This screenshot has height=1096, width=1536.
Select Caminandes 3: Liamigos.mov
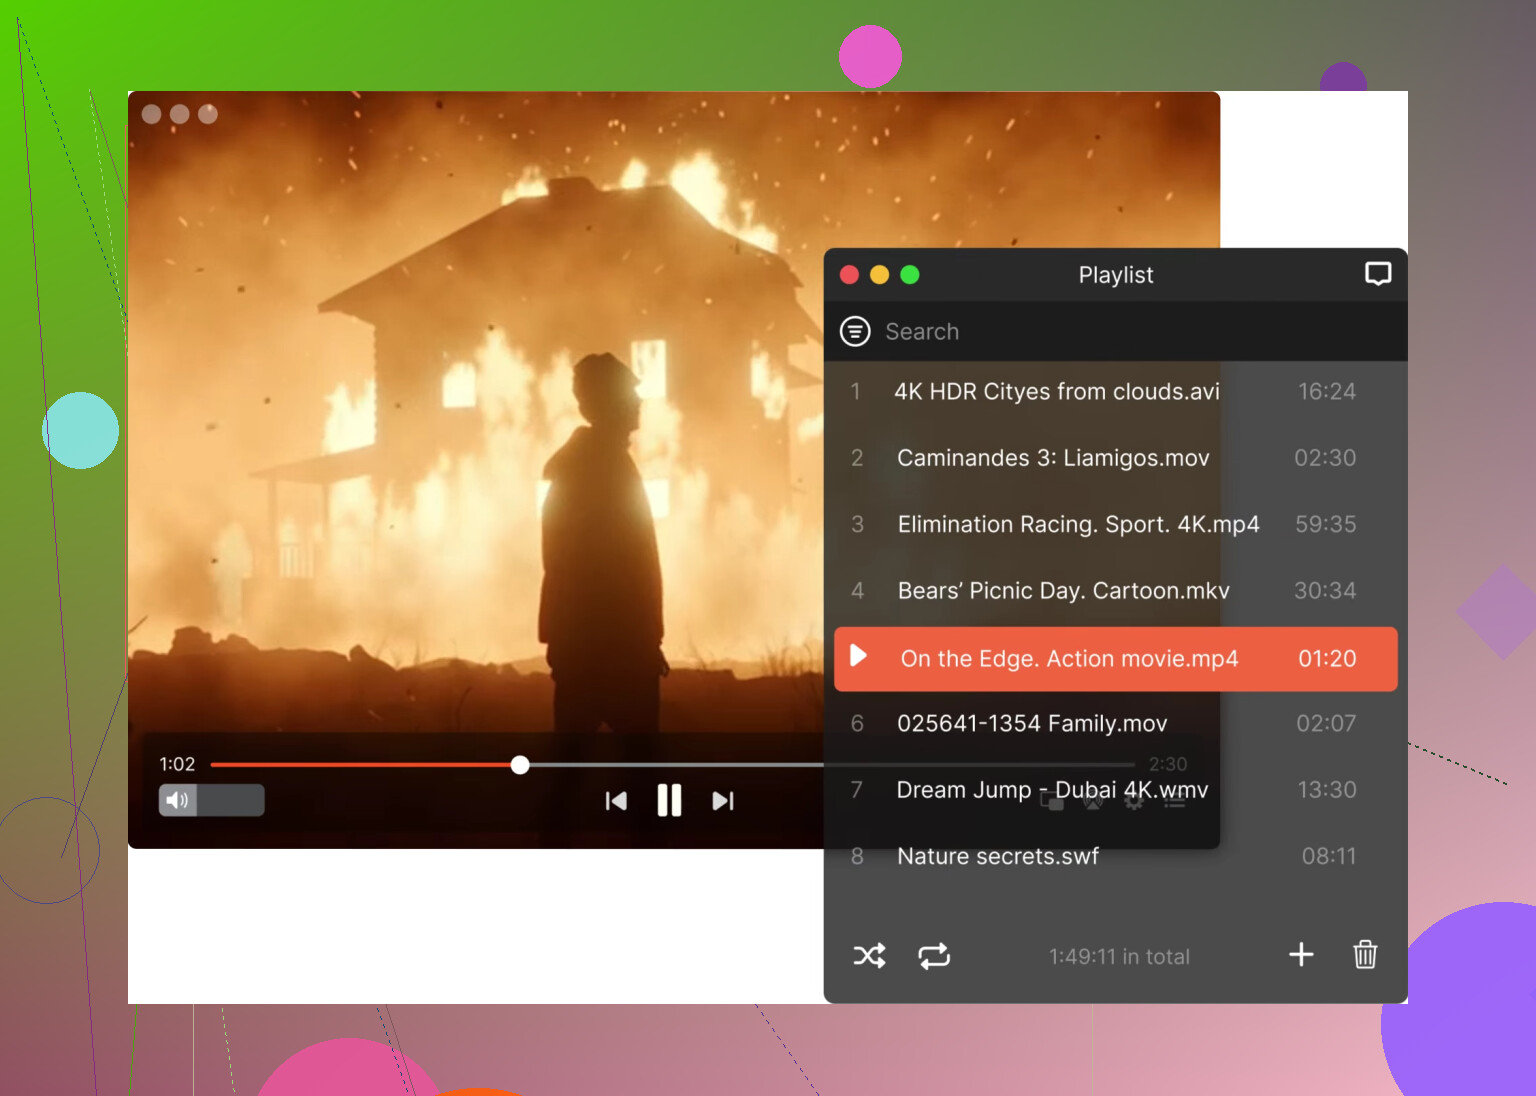(x=1053, y=458)
